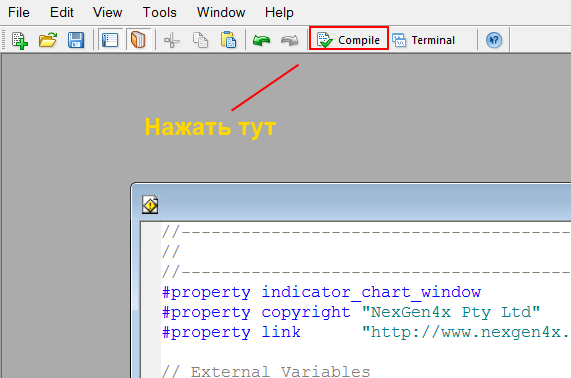Viewport: 571px width, 378px height.
Task: Click the Paste clipboard icon
Action: pos(228,40)
